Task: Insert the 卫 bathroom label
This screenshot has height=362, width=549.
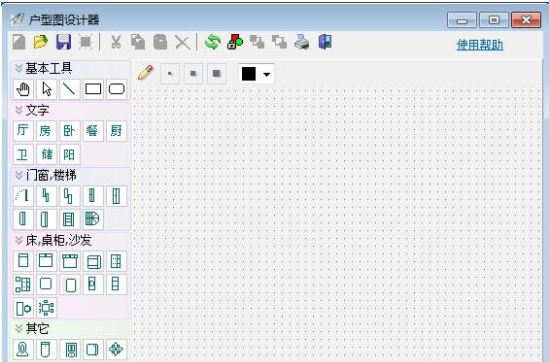Action: click(x=23, y=154)
